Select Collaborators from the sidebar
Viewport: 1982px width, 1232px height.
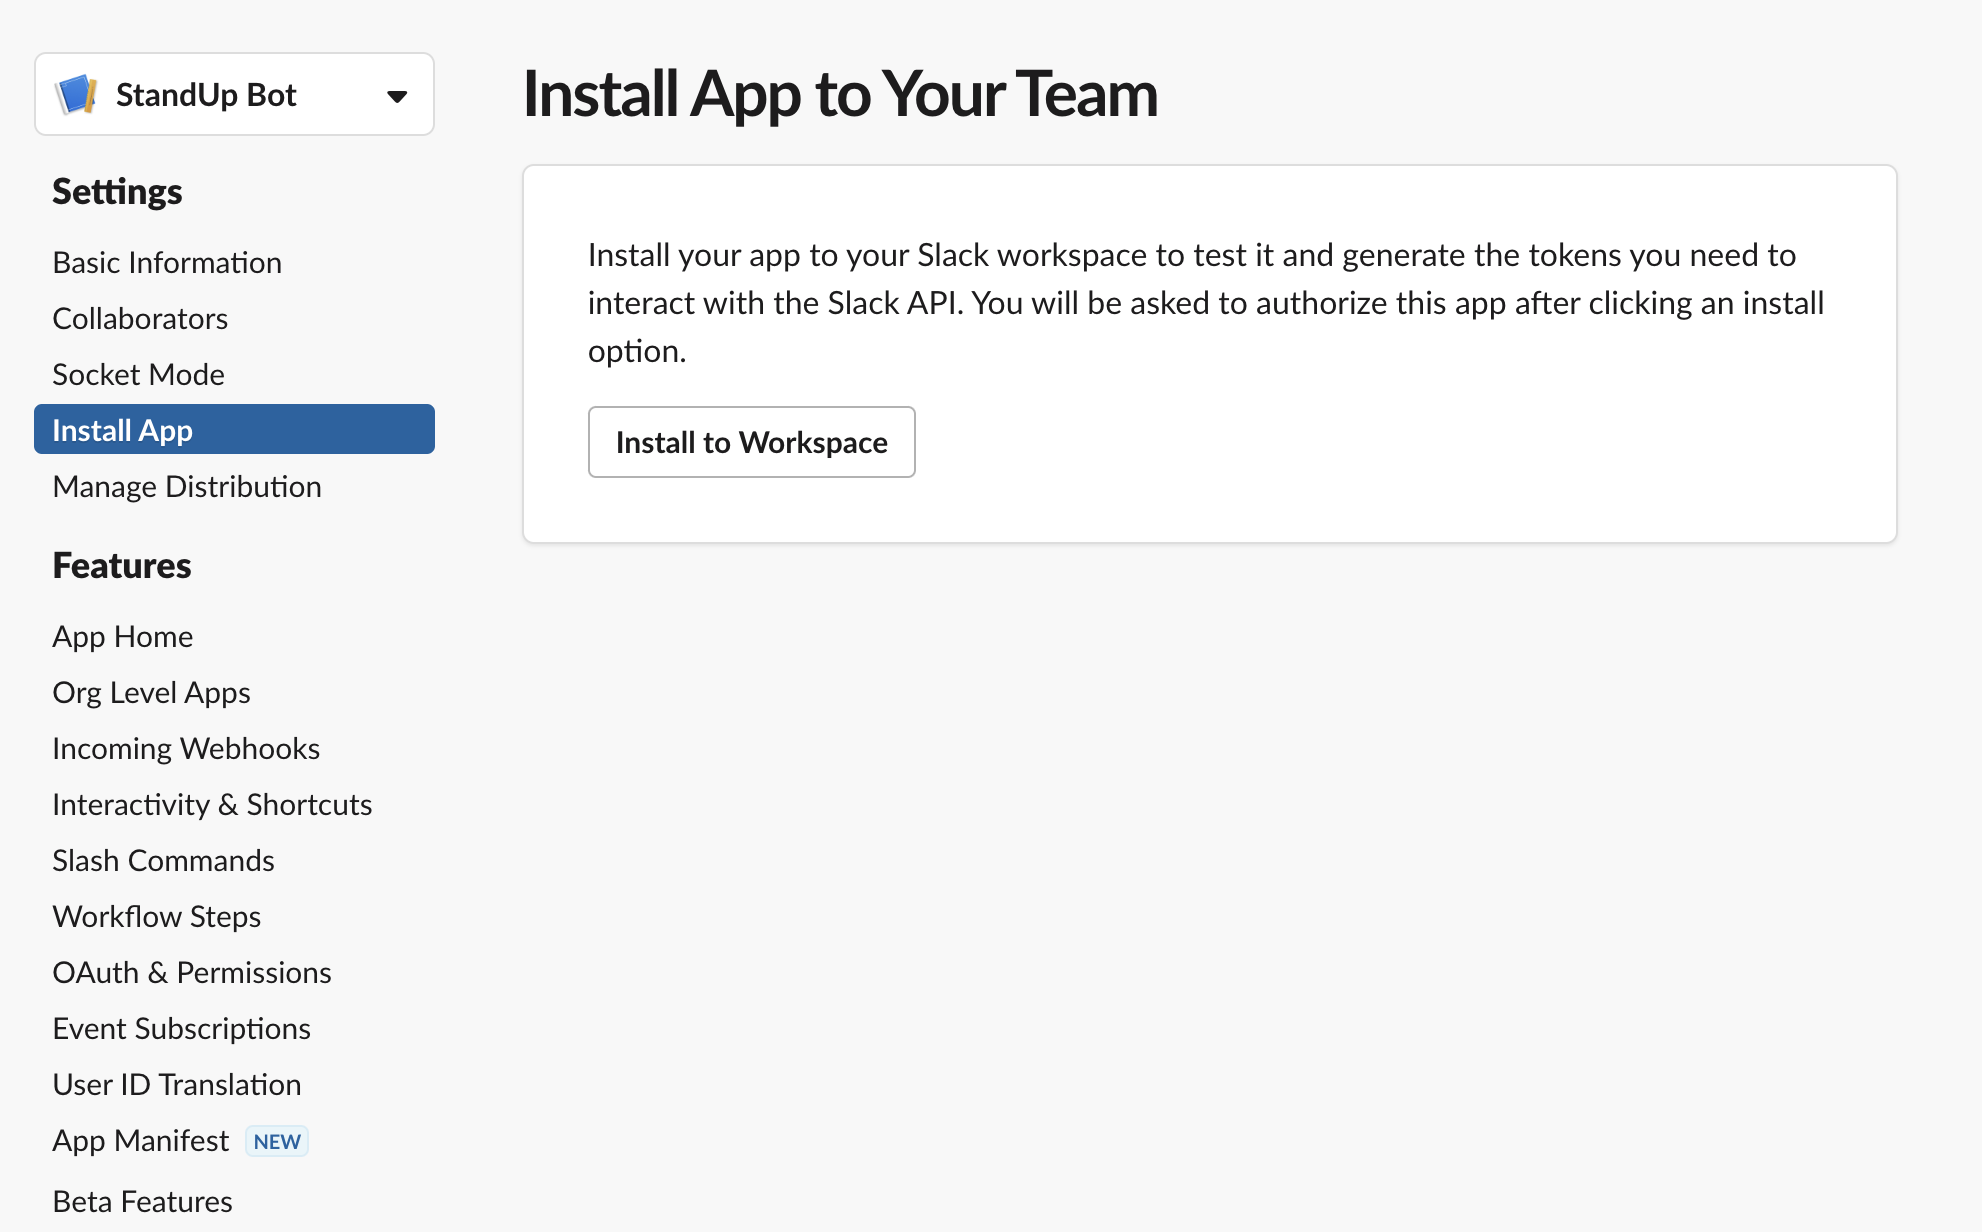coord(140,318)
